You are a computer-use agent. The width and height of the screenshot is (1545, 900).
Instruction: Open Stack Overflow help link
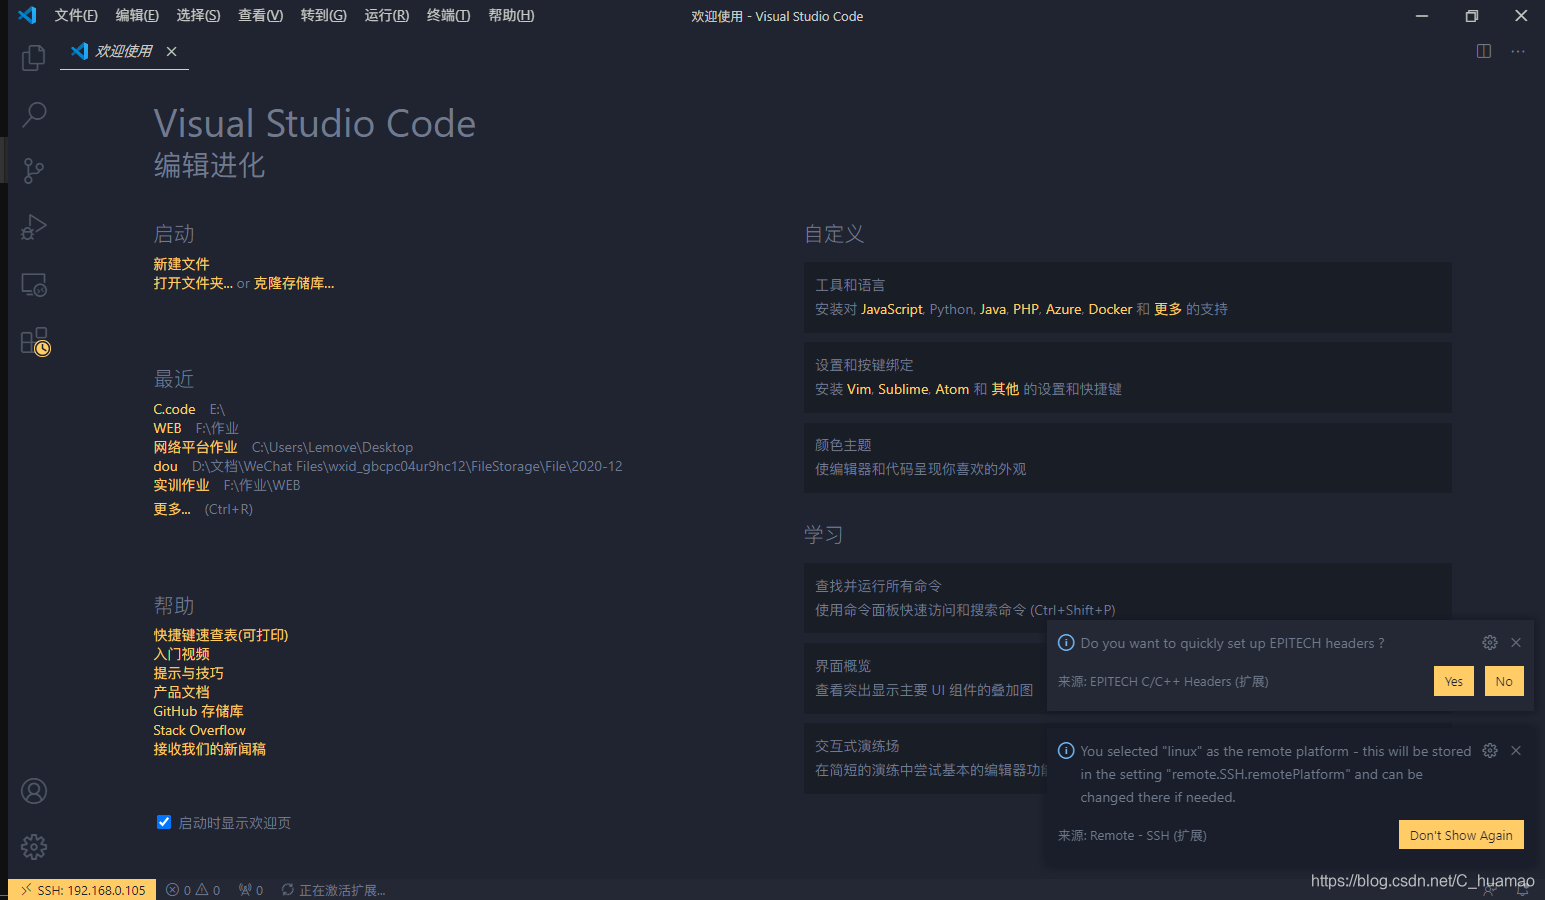coord(199,730)
